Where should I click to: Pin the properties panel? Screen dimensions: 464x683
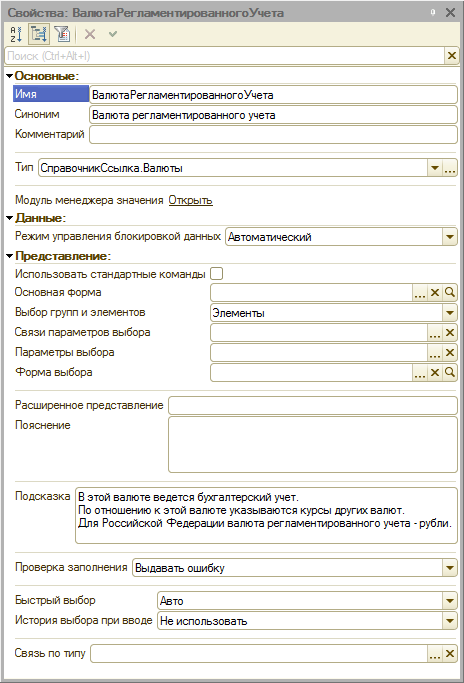(433, 12)
